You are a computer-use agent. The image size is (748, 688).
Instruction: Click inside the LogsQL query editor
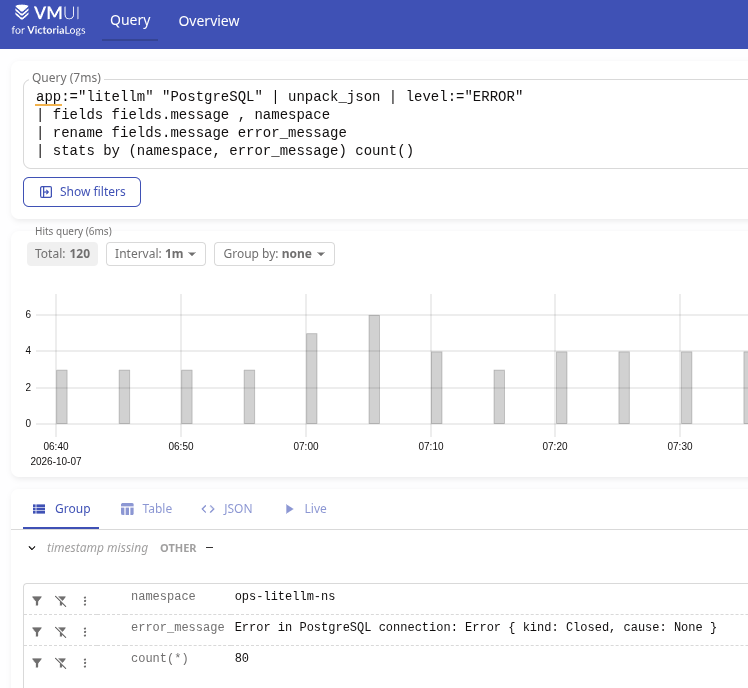(385, 124)
